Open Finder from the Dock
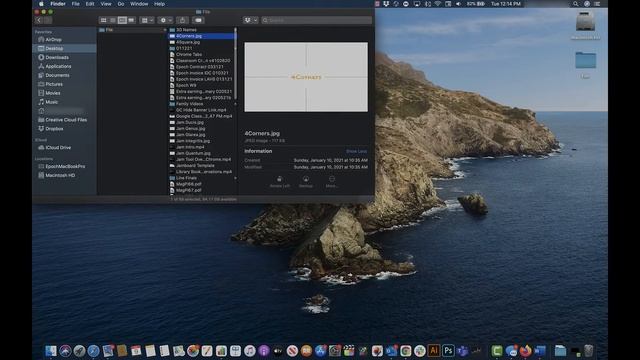 point(51,351)
